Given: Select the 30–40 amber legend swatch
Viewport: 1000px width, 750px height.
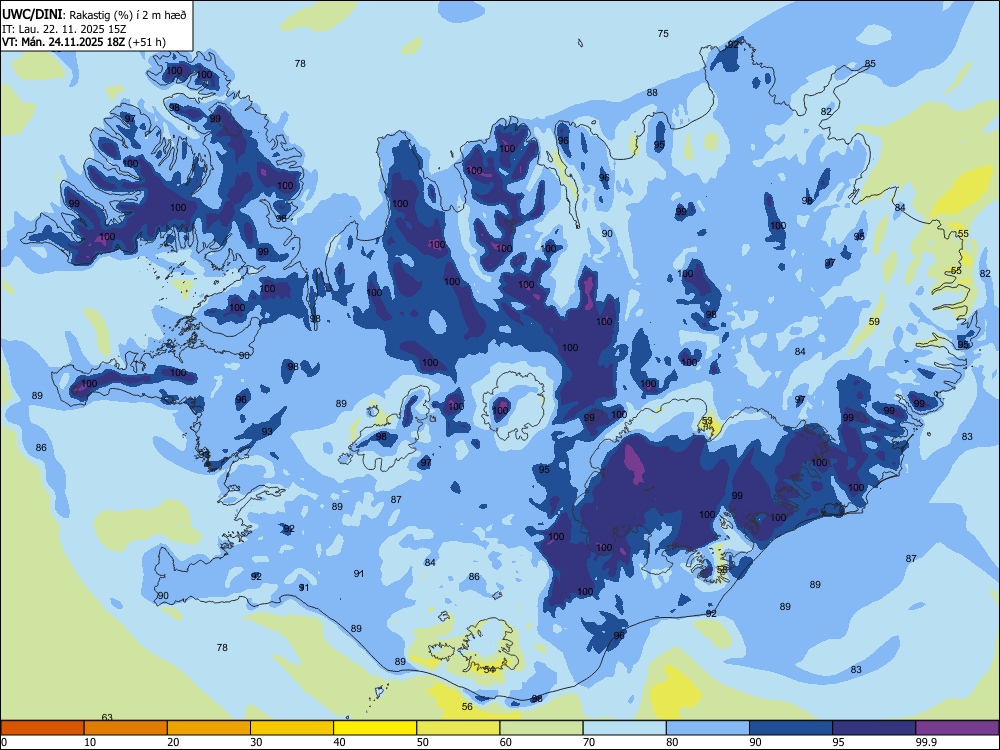Looking at the screenshot, I should pos(292,728).
